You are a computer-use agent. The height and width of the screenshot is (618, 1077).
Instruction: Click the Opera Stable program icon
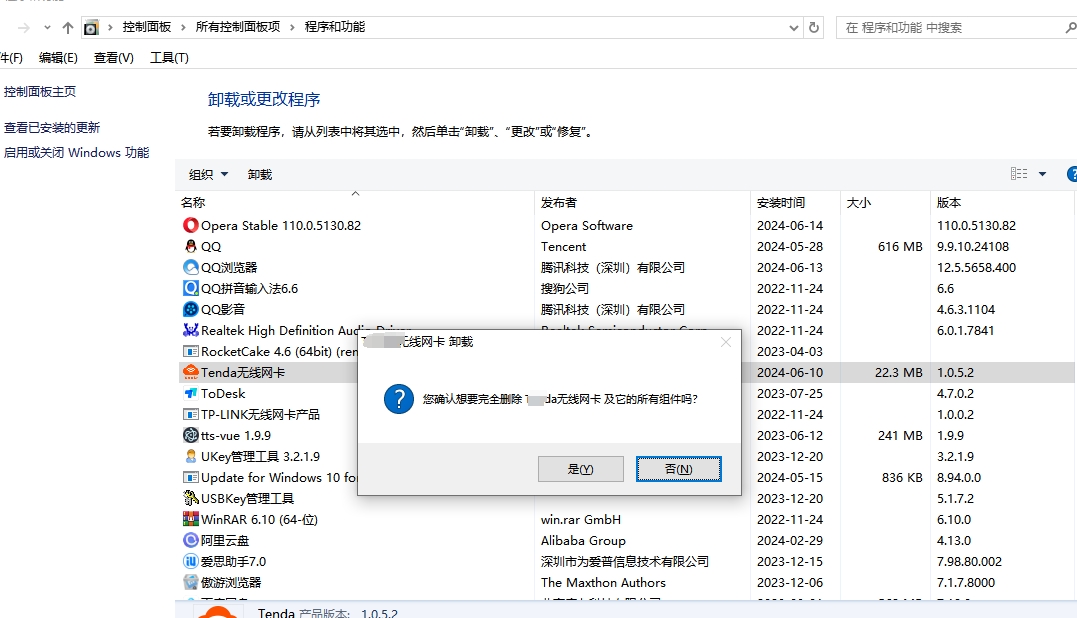pyautogui.click(x=190, y=225)
